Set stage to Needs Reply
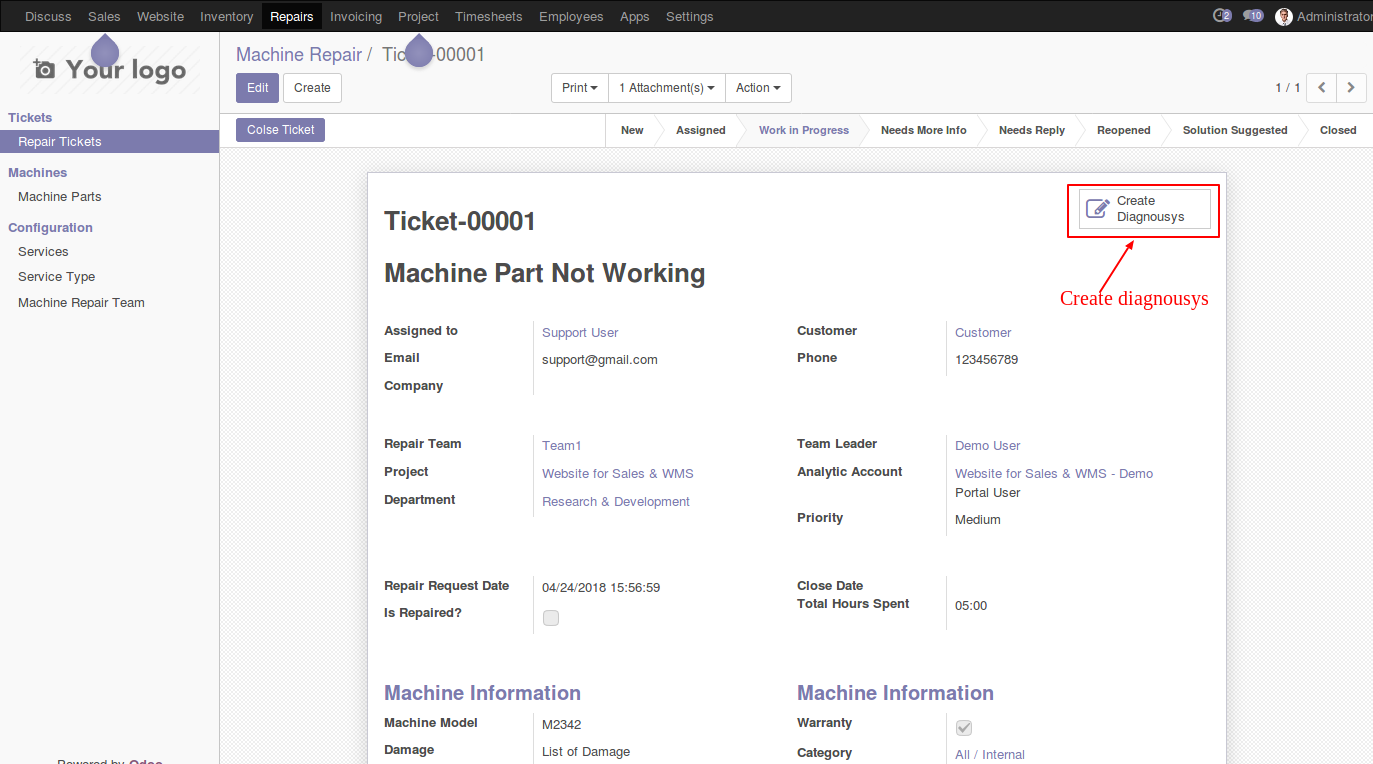This screenshot has width=1373, height=764. pyautogui.click(x=1031, y=130)
